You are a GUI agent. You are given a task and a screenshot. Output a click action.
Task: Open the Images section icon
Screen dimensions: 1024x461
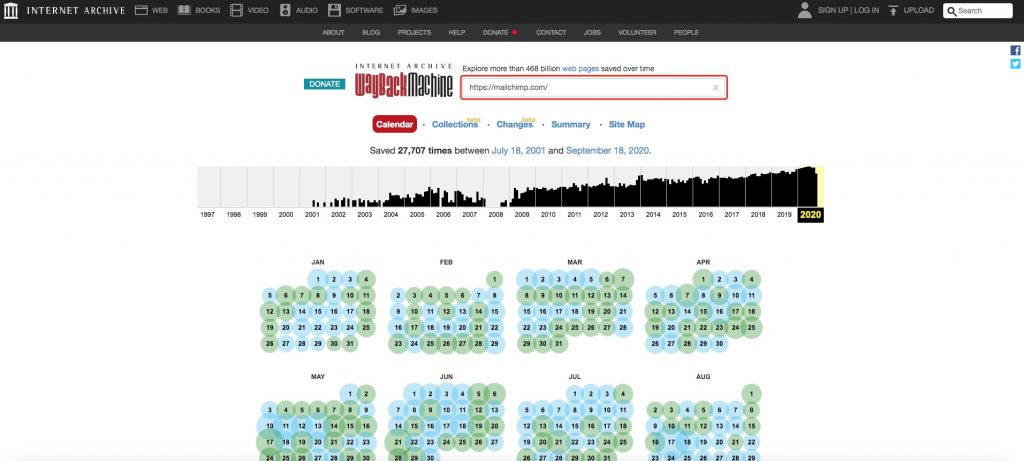[400, 10]
